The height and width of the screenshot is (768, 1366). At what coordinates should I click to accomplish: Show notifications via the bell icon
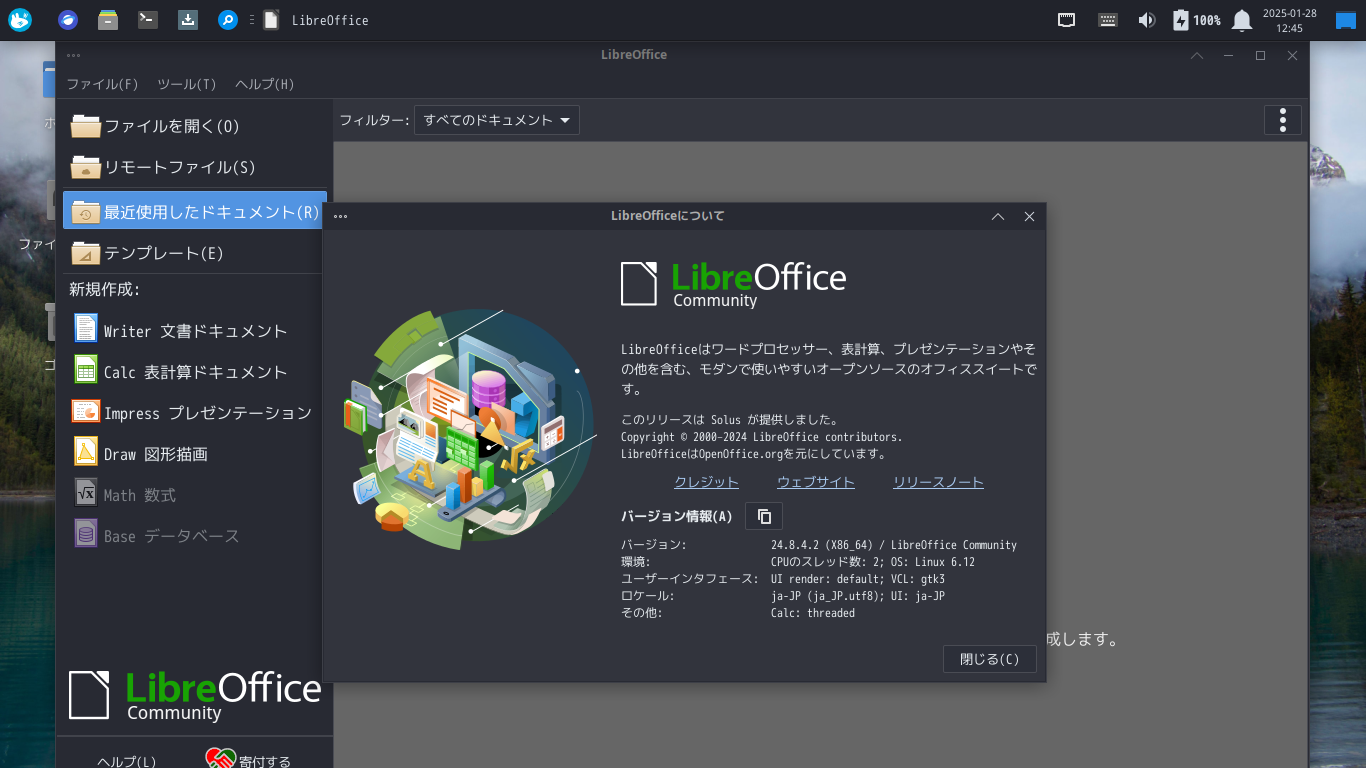coord(1242,20)
